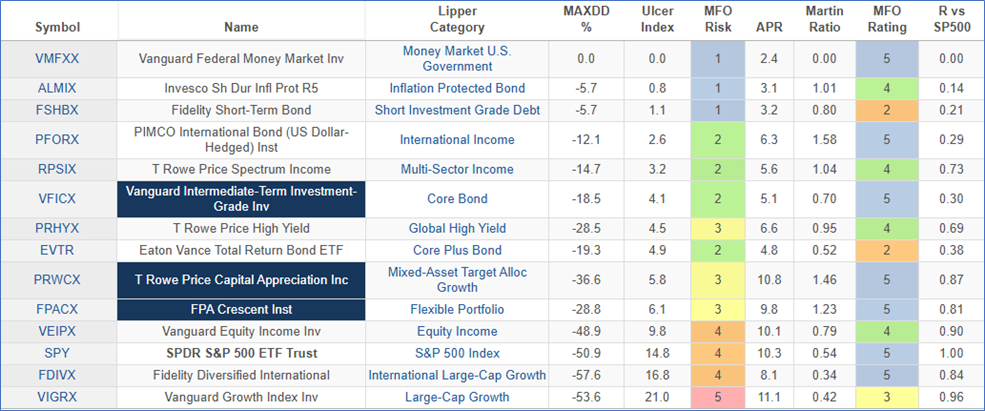Click the VMFXX symbol link
This screenshot has height=411, width=985.
pos(56,59)
